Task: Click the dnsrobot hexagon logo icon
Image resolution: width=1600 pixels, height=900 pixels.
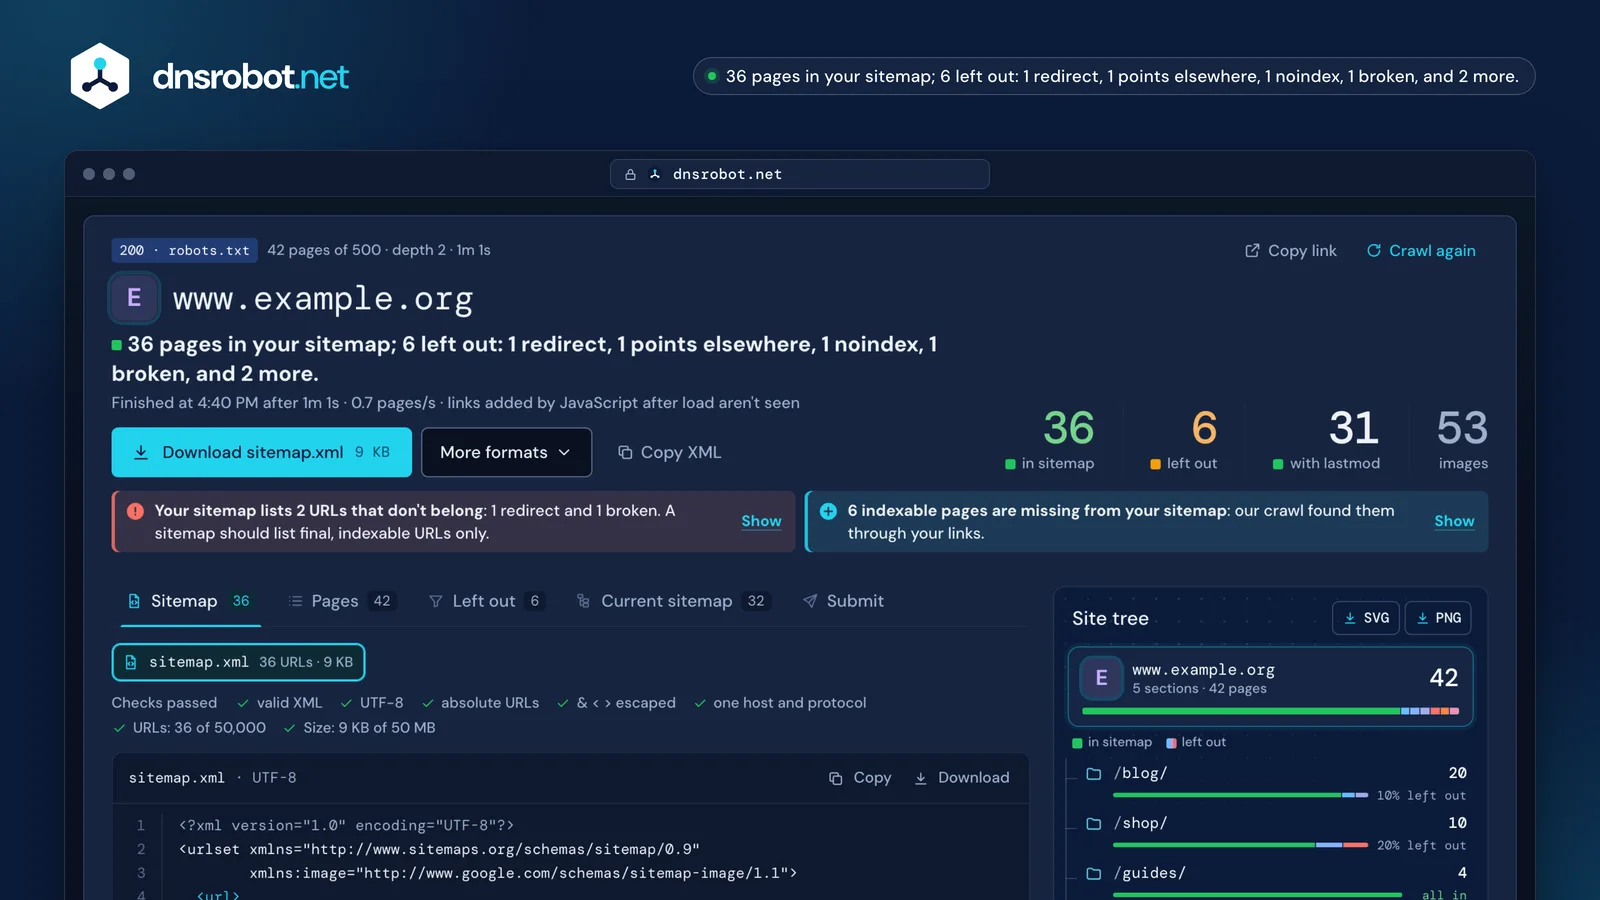Action: 100,76
